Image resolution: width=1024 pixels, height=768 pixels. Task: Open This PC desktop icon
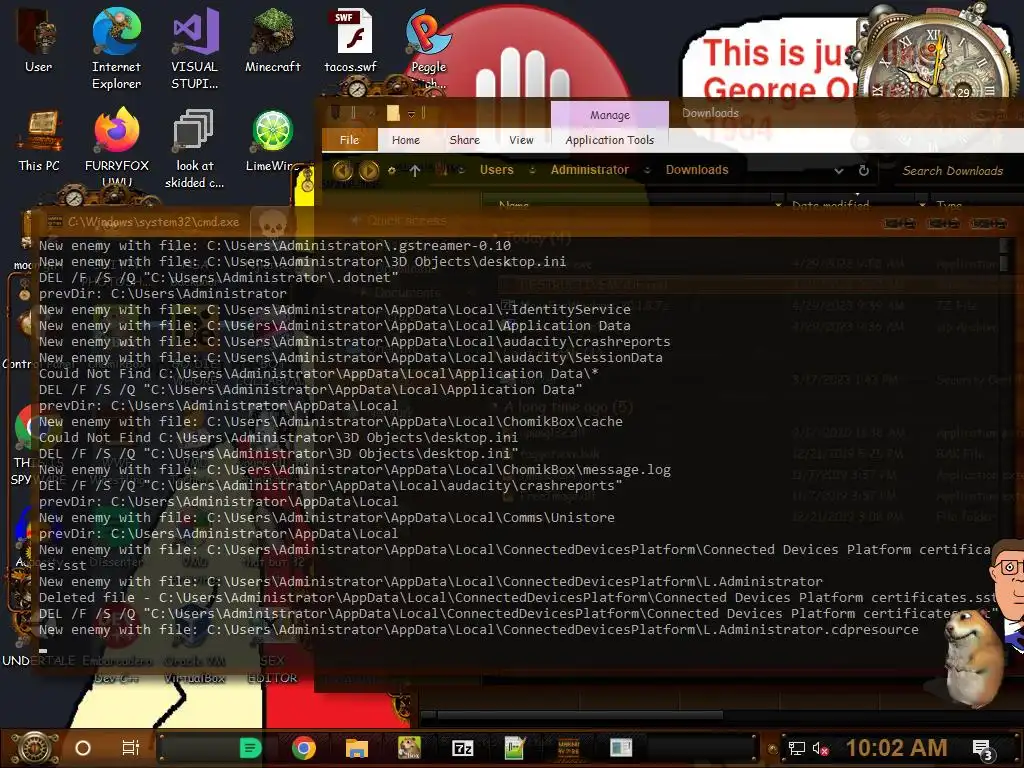[x=39, y=141]
